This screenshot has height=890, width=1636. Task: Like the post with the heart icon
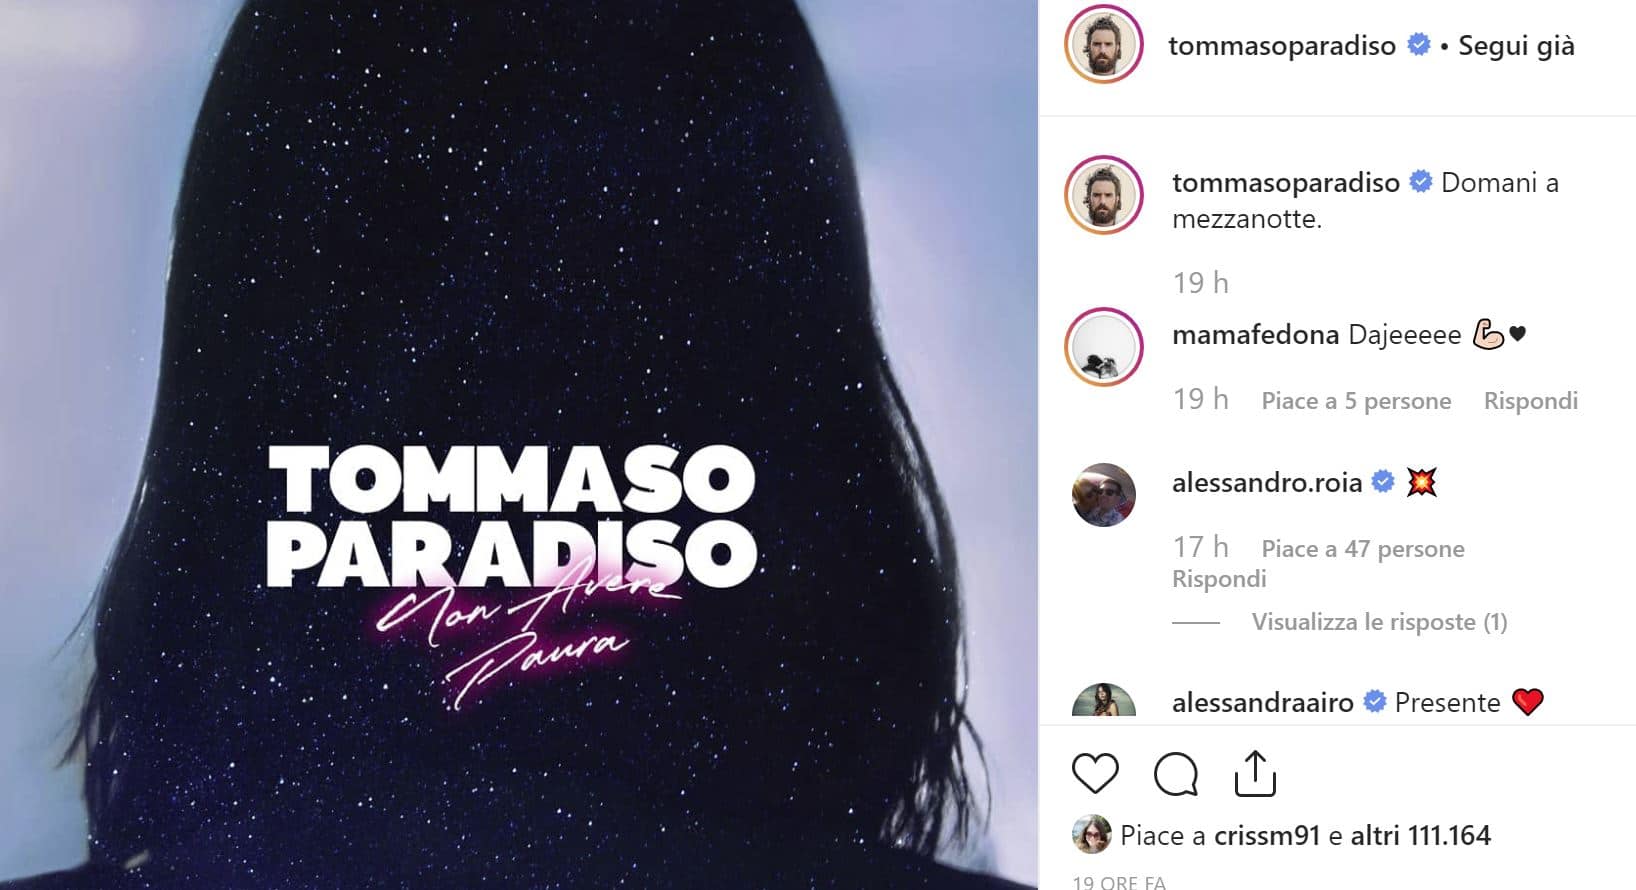(1095, 774)
